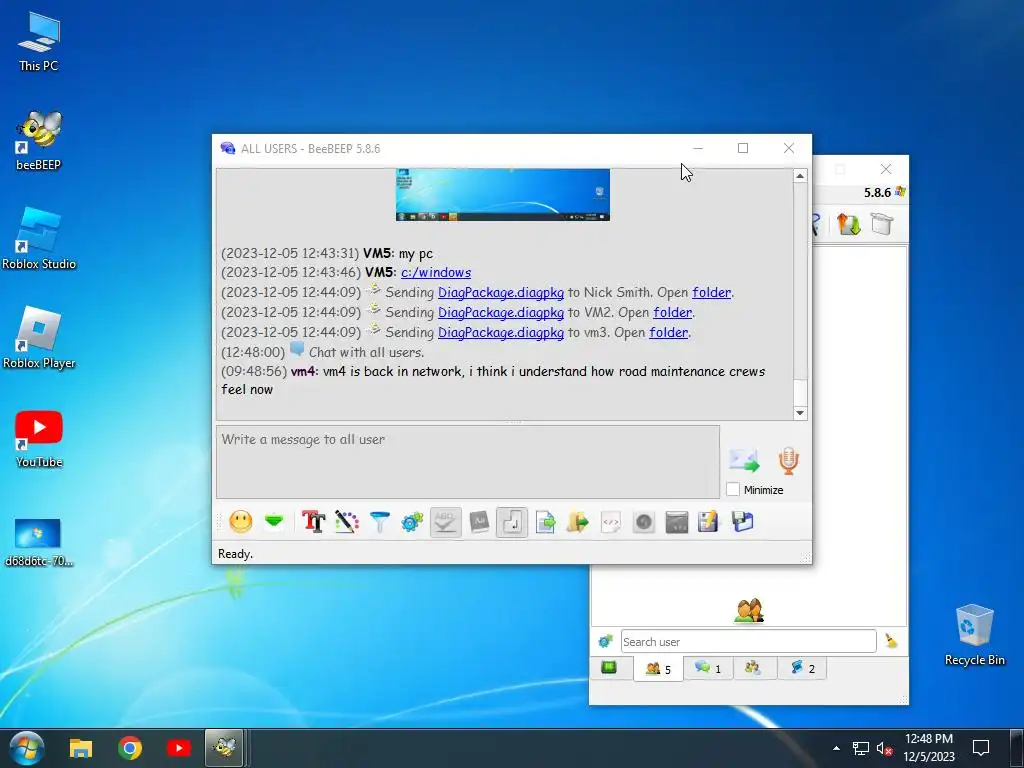The image size is (1024, 768).
Task: Open DiagPackage.diagpkg link sent to VM2
Action: [x=500, y=312]
